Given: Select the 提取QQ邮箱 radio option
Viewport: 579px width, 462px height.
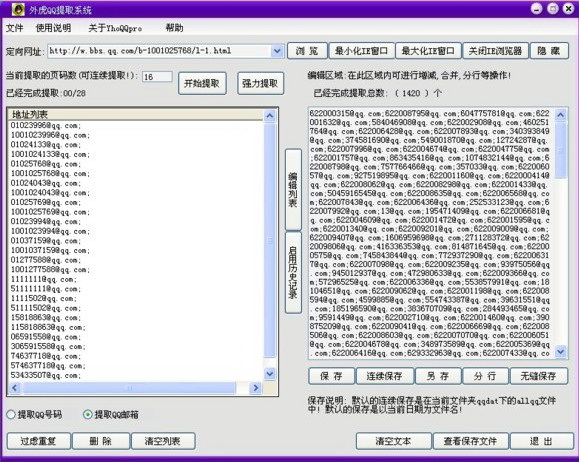Looking at the screenshot, I should pyautogui.click(x=88, y=414).
